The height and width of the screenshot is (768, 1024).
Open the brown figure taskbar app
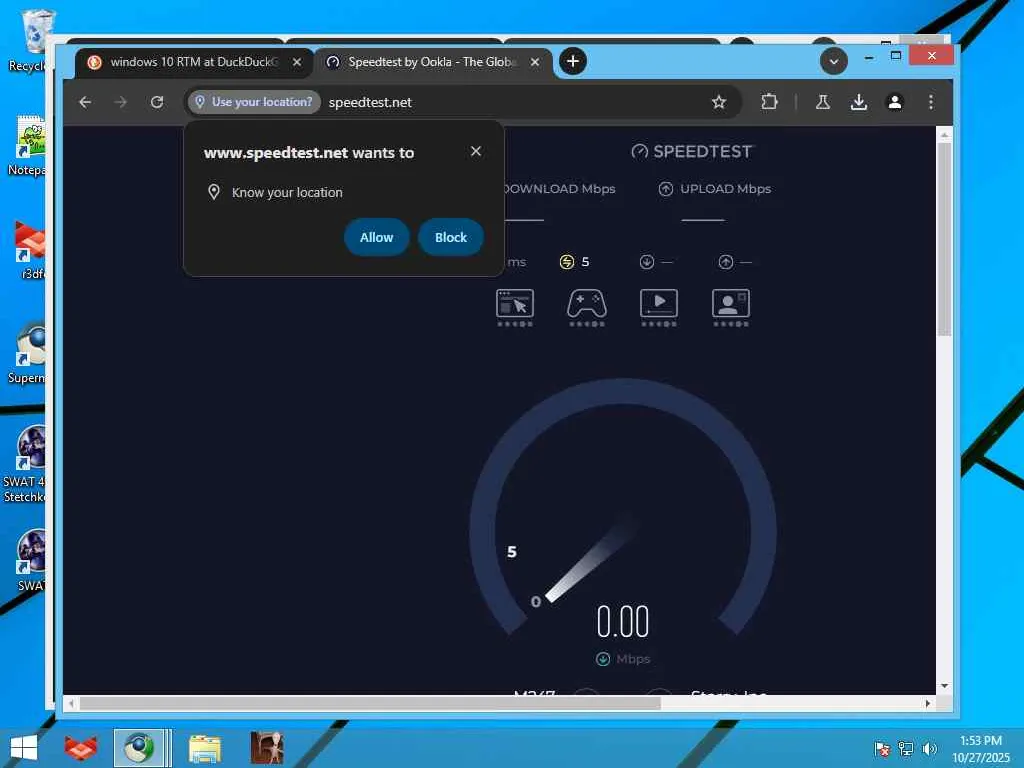pyautogui.click(x=266, y=748)
